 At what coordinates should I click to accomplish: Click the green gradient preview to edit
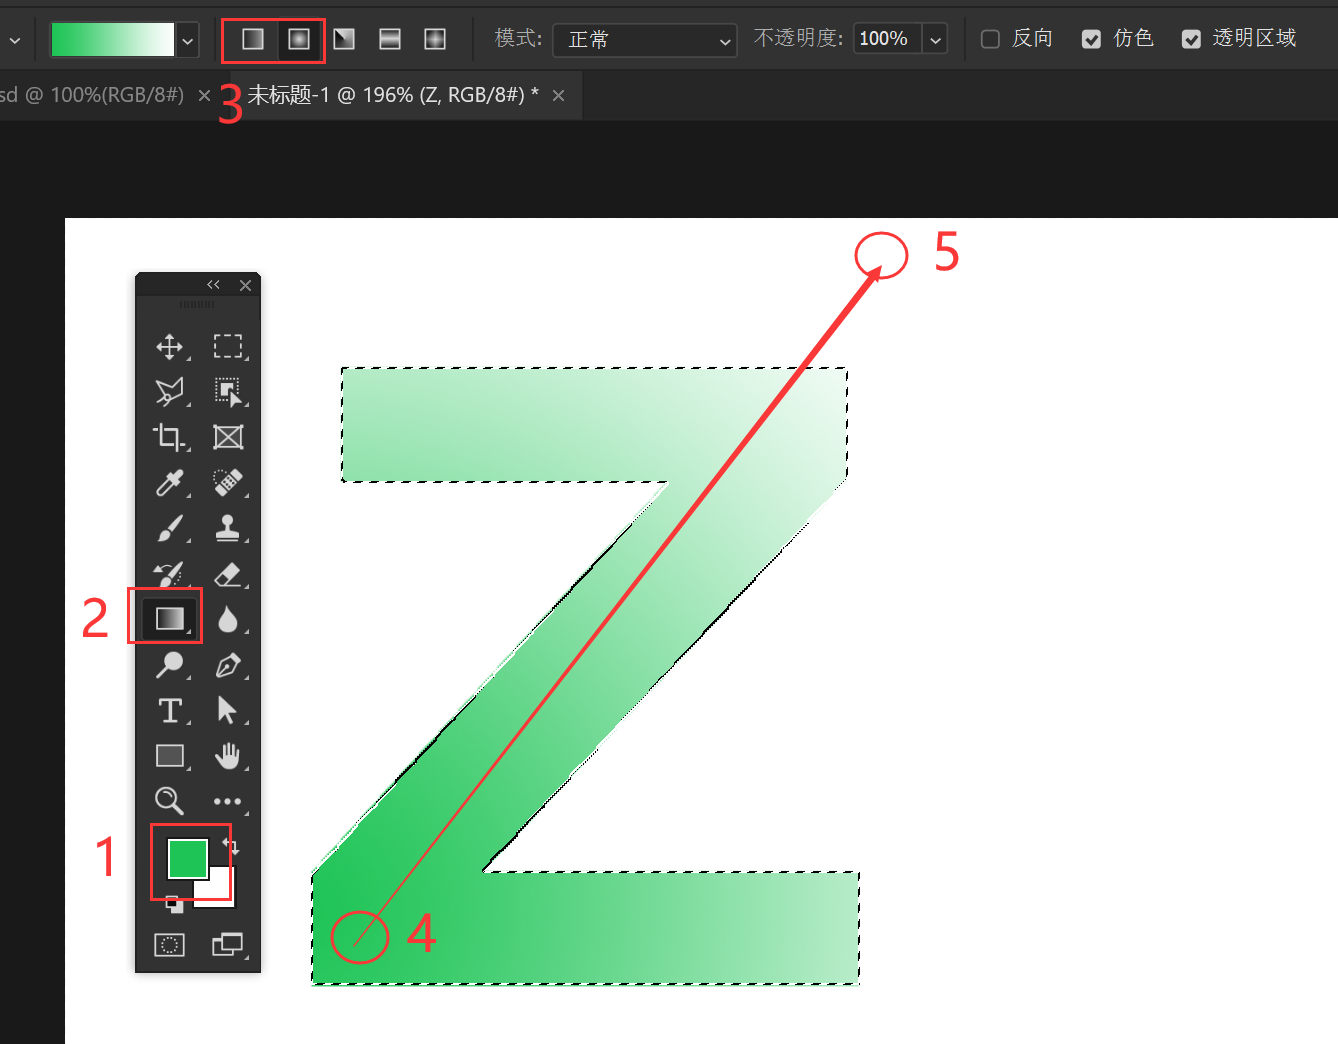(112, 40)
